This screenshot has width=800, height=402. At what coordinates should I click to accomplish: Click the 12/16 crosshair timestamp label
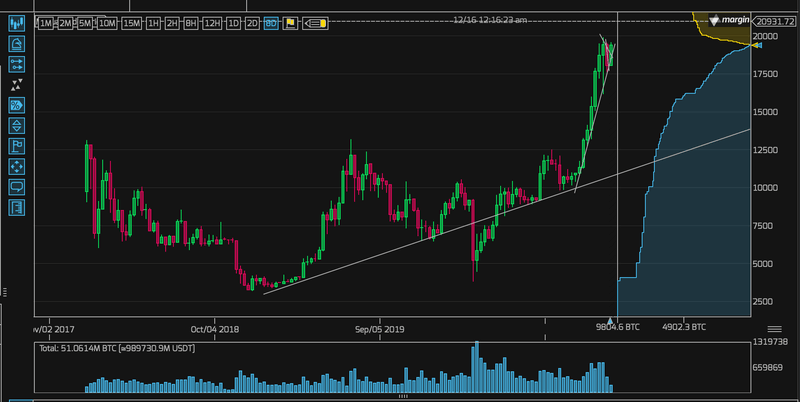point(490,20)
